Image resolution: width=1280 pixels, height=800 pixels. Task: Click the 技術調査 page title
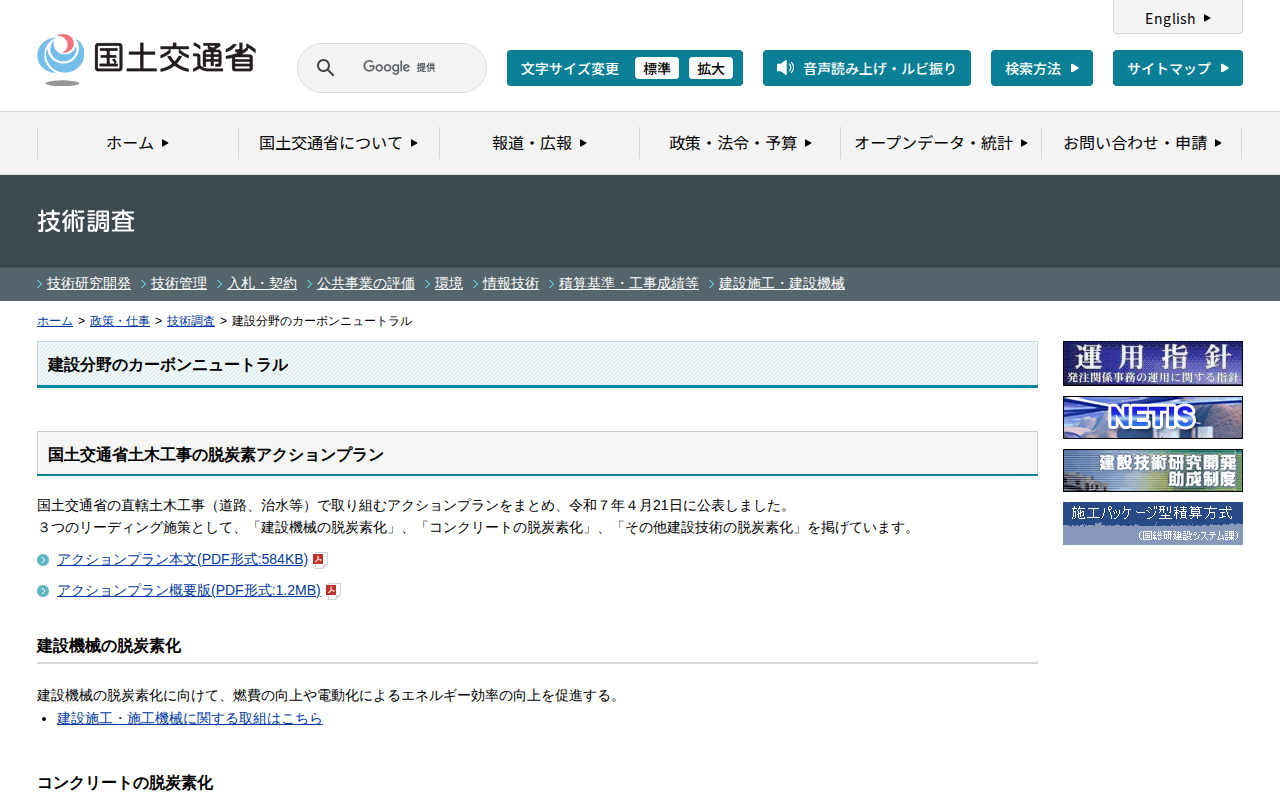(86, 221)
